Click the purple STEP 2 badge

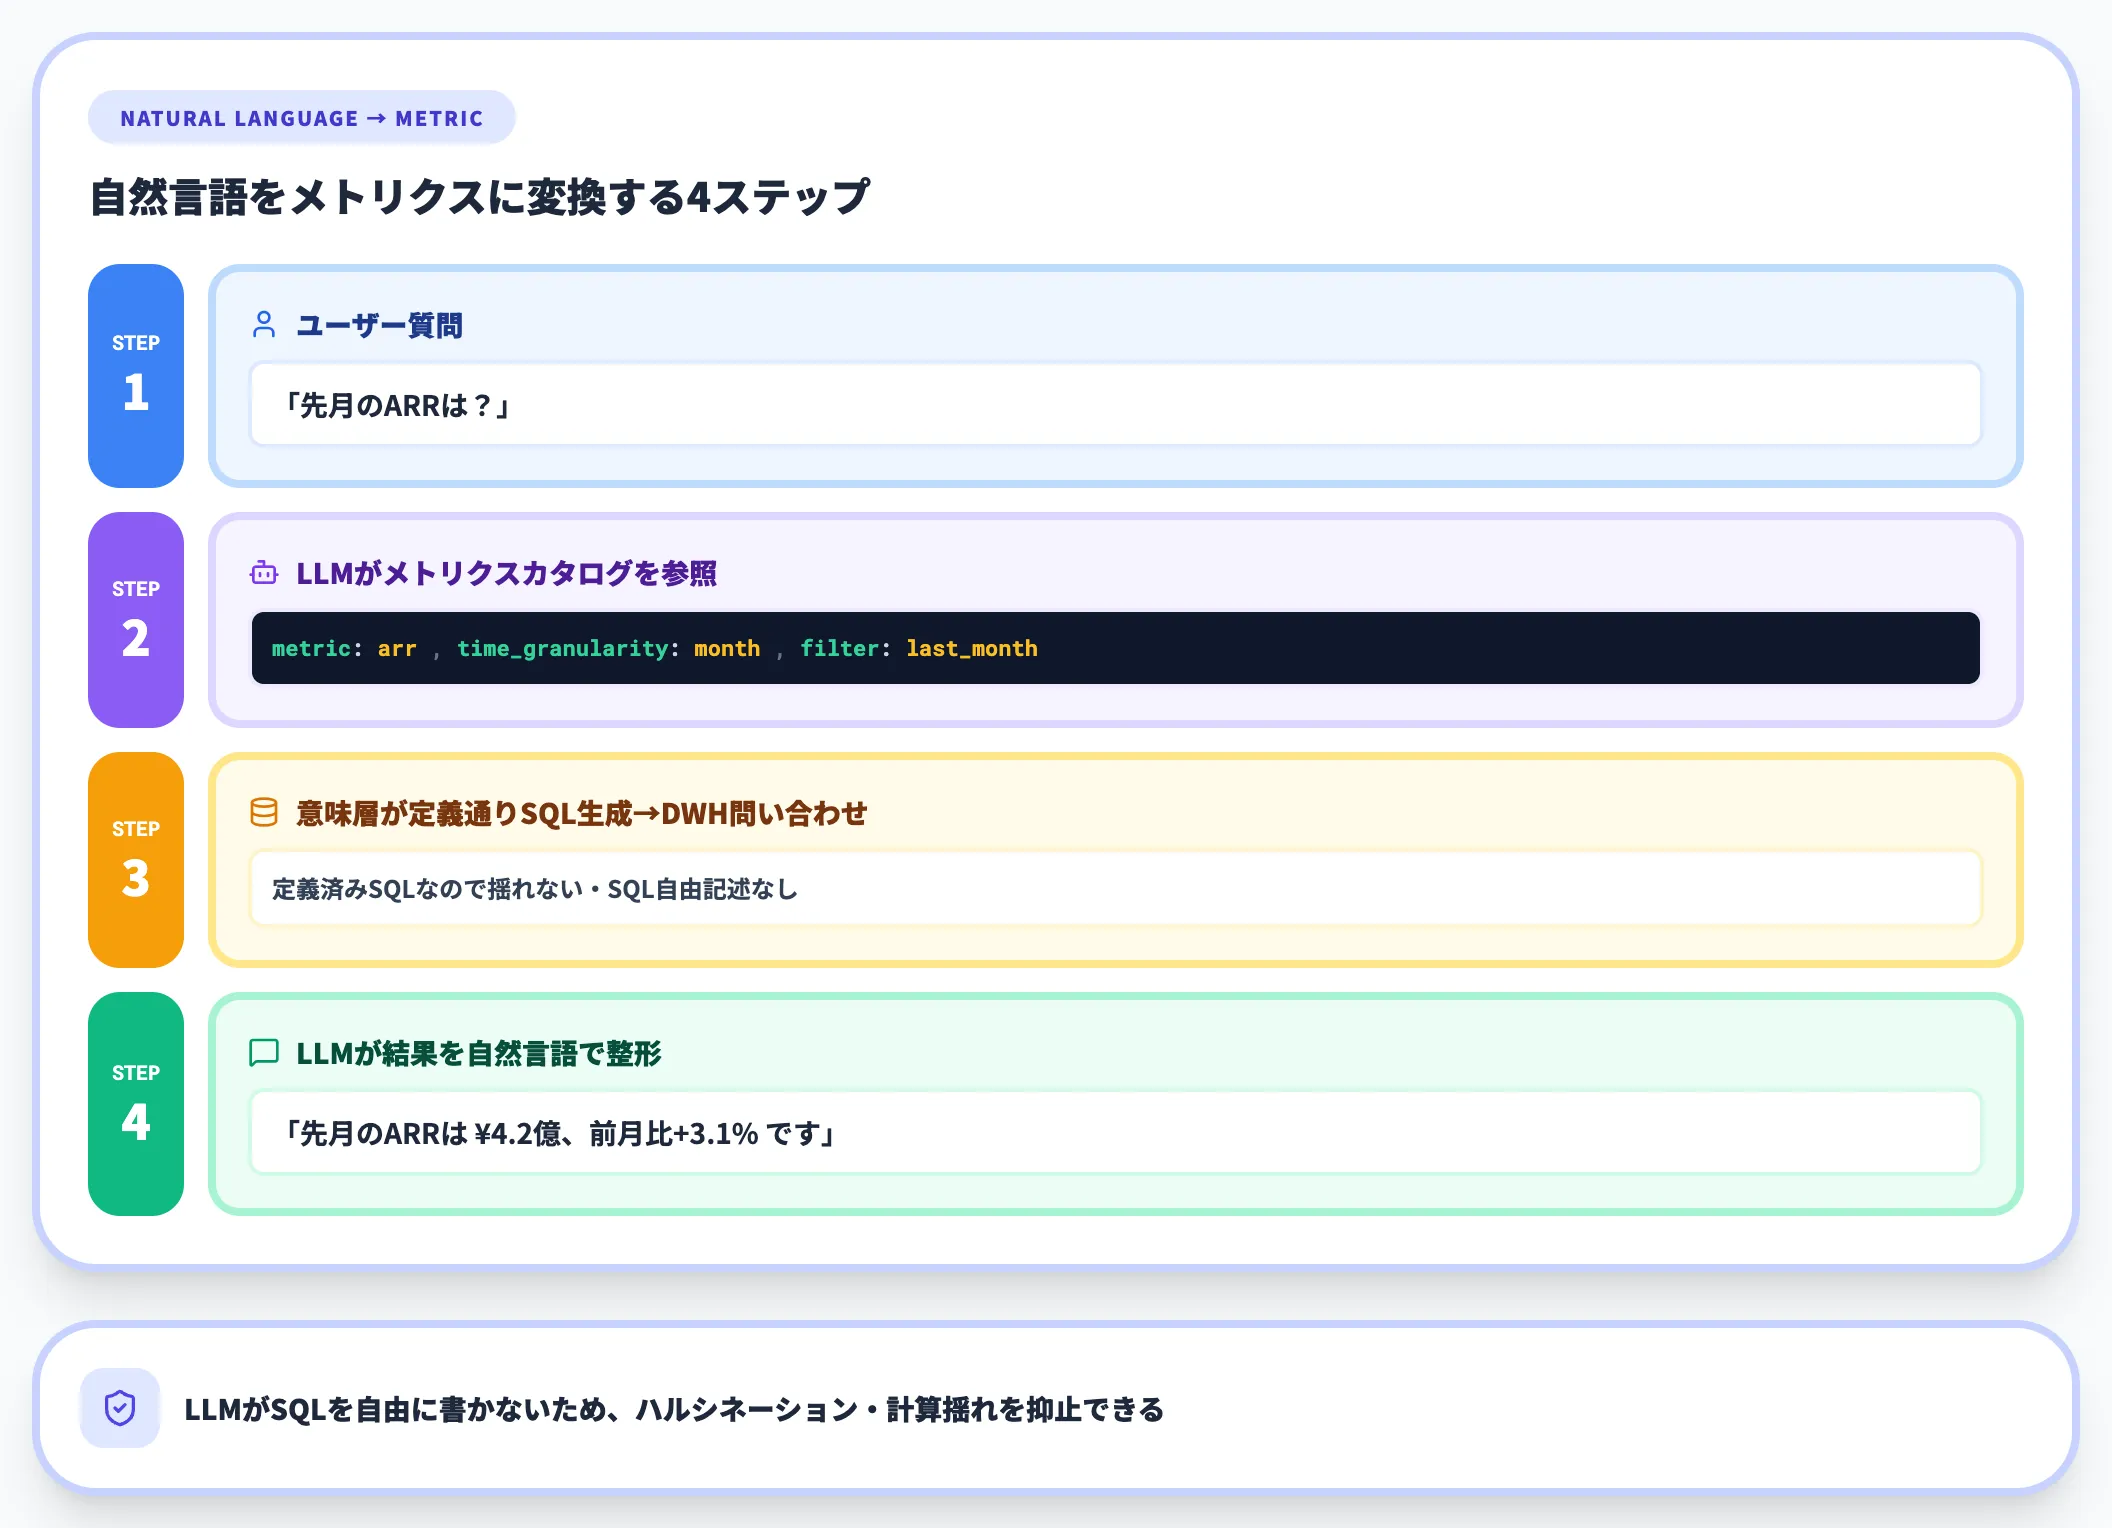[136, 620]
